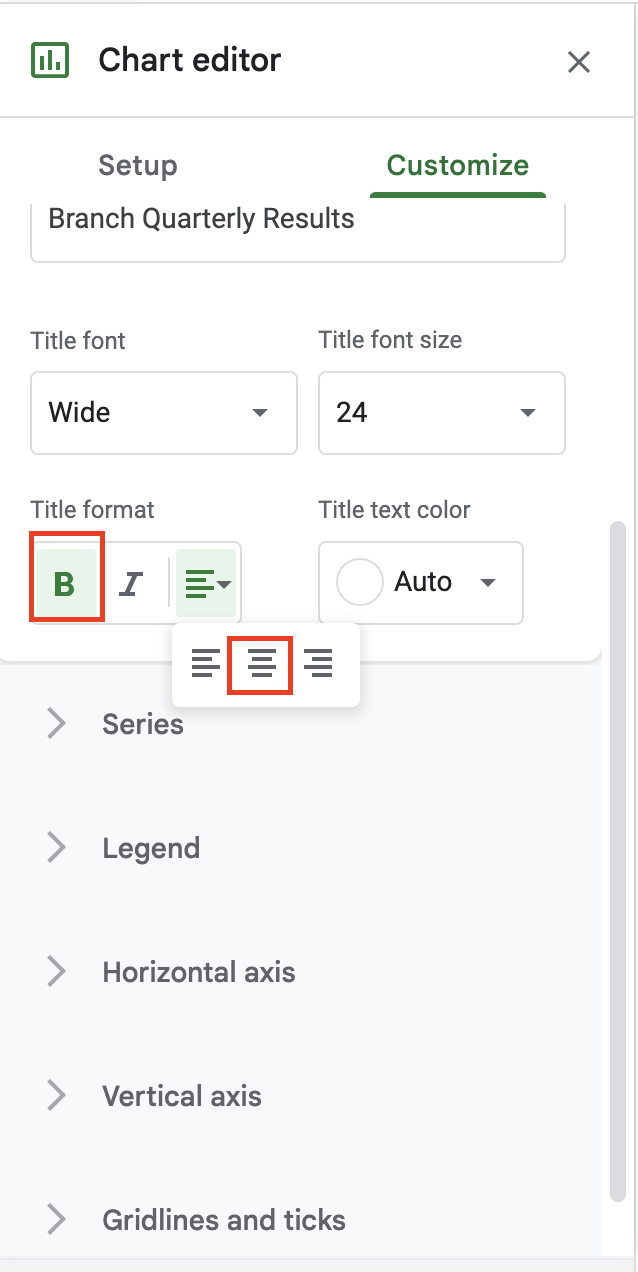The image size is (638, 1272).
Task: Open the Title font dropdown showing Wide
Action: (164, 413)
